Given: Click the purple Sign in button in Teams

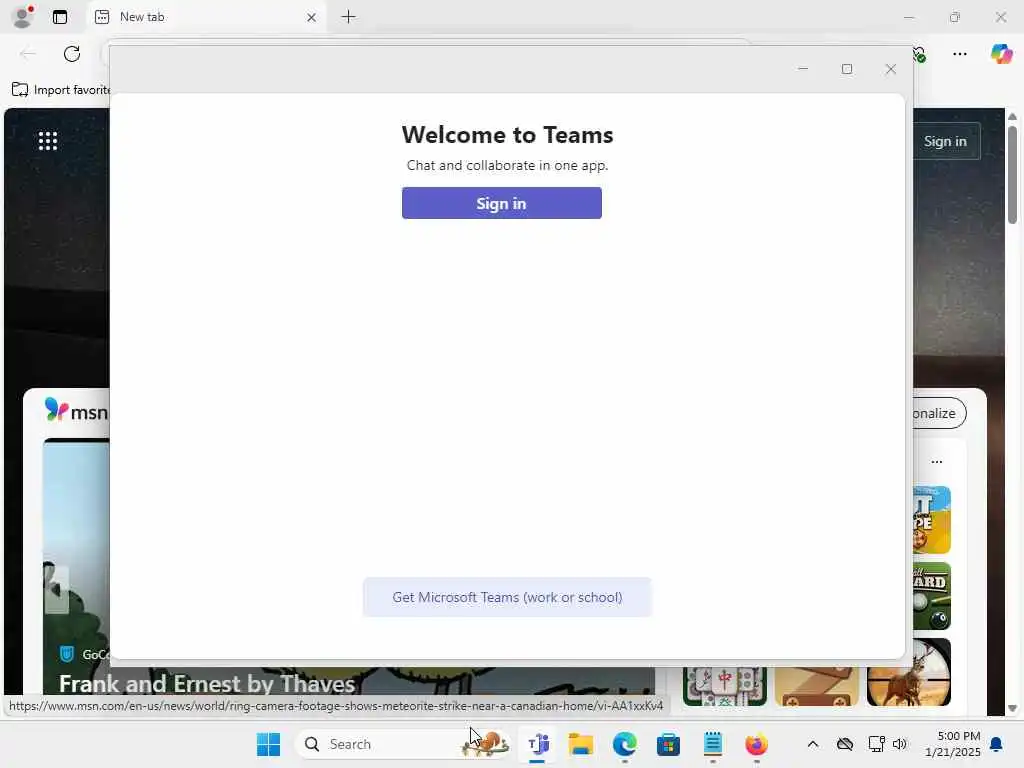Looking at the screenshot, I should 502,203.
